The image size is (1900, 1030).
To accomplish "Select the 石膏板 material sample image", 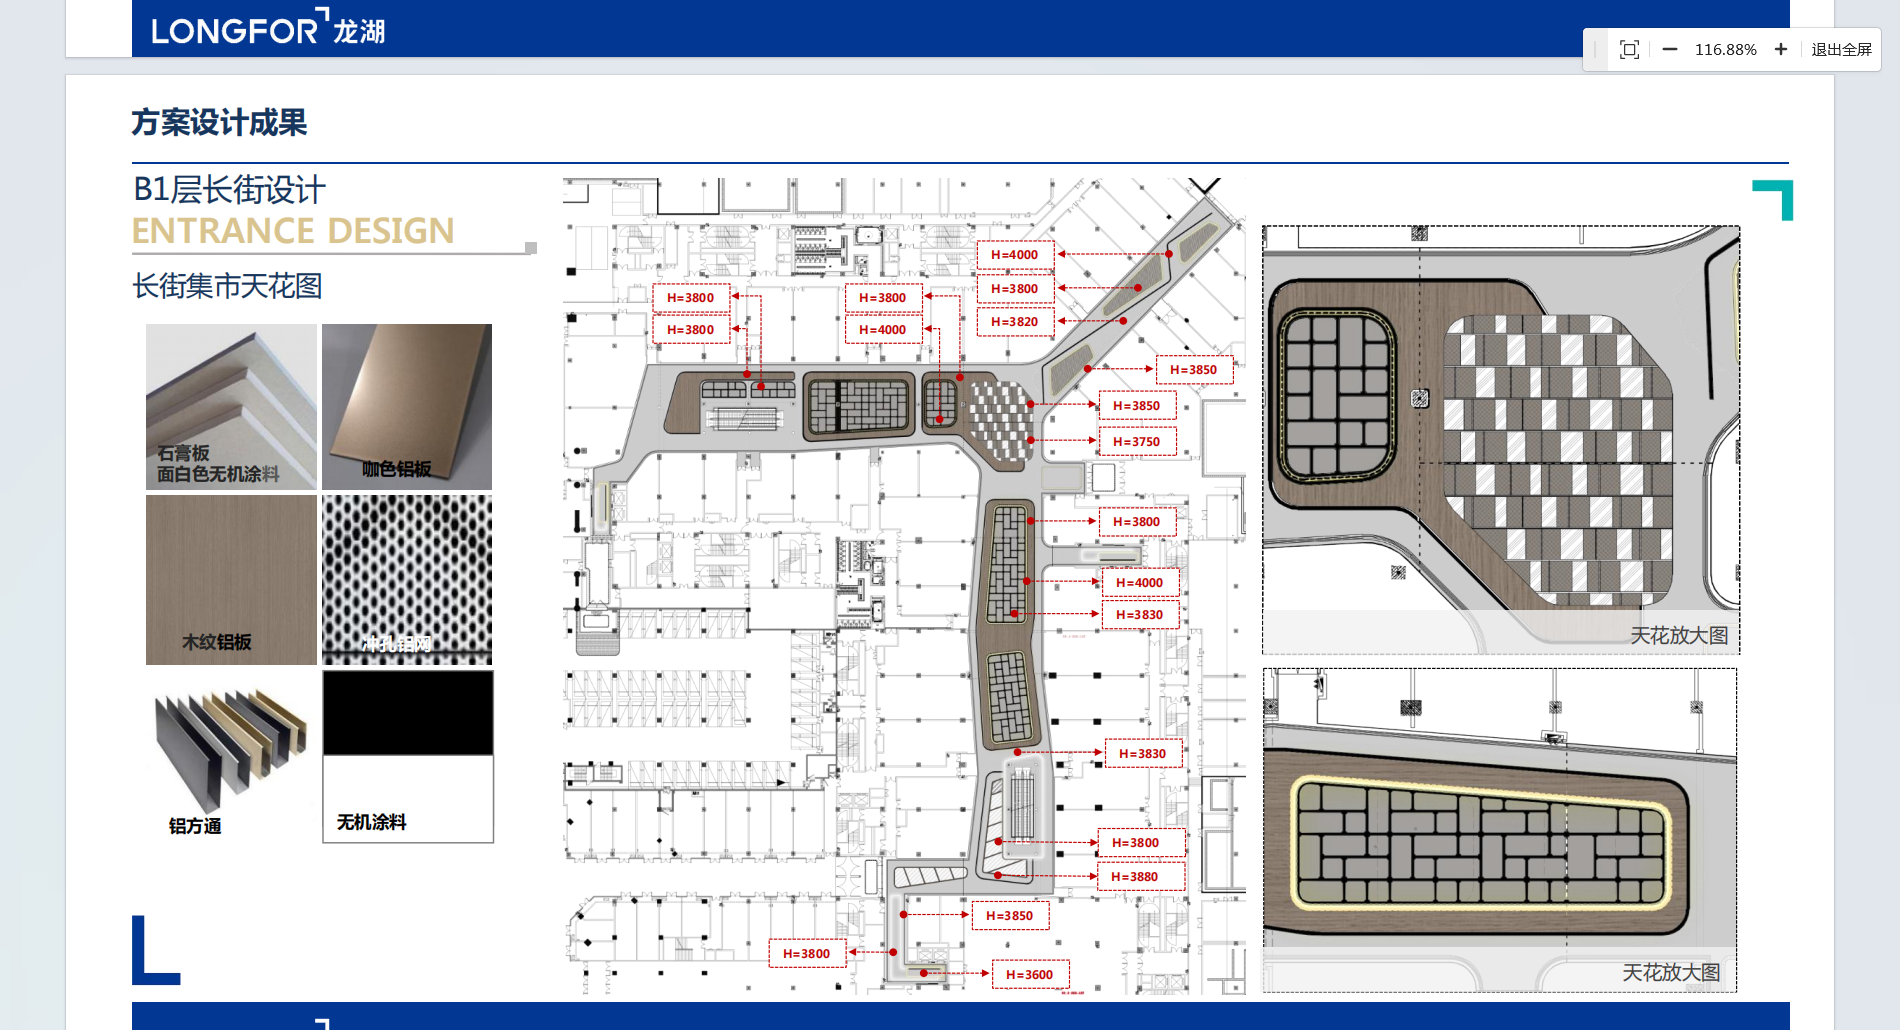I will click(231, 406).
